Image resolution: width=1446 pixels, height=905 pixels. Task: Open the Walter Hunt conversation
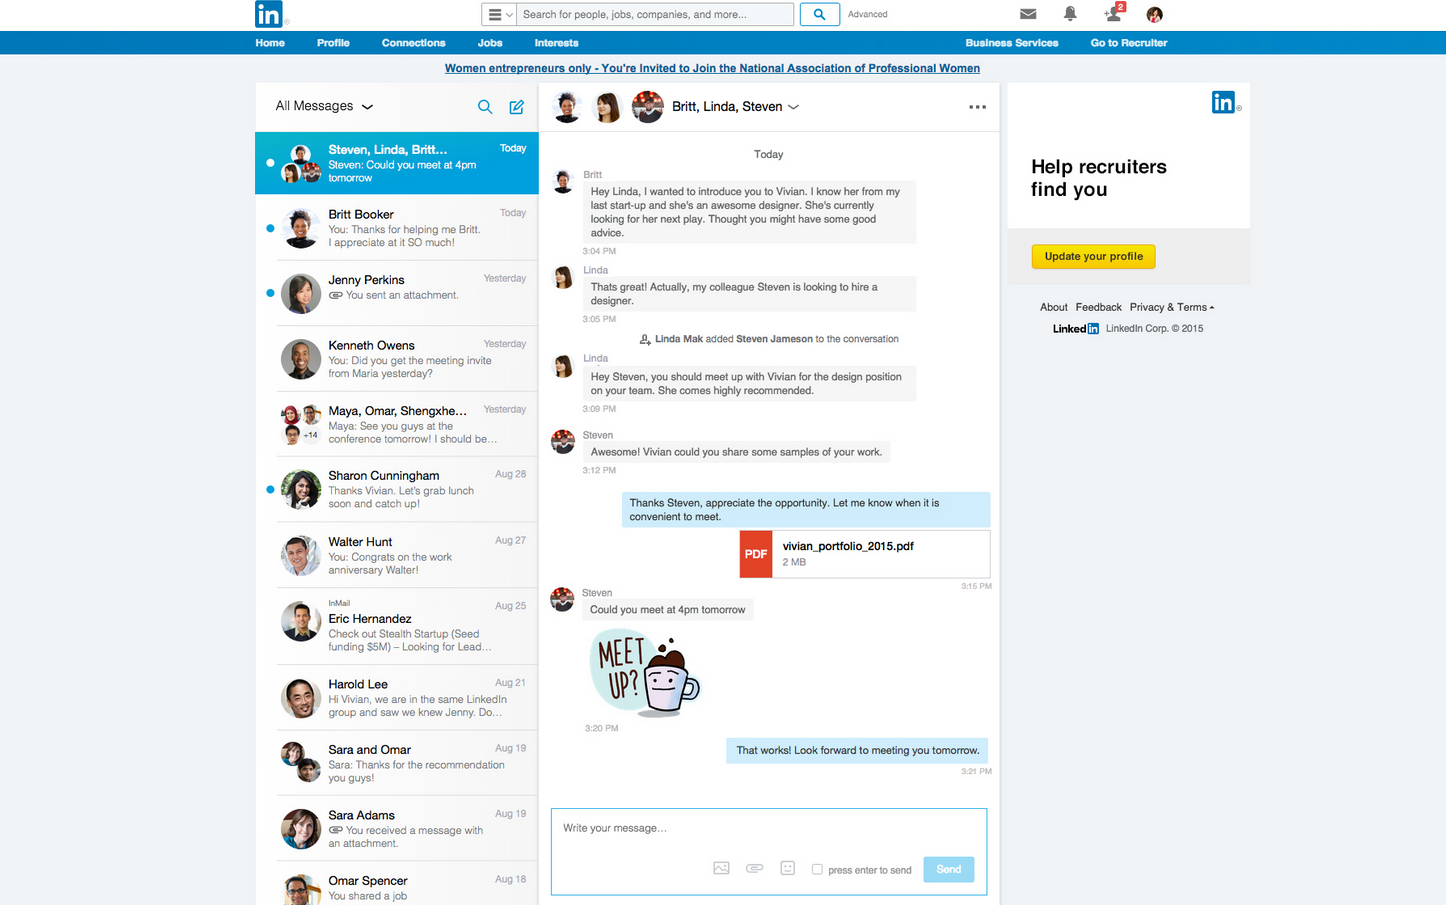[397, 555]
